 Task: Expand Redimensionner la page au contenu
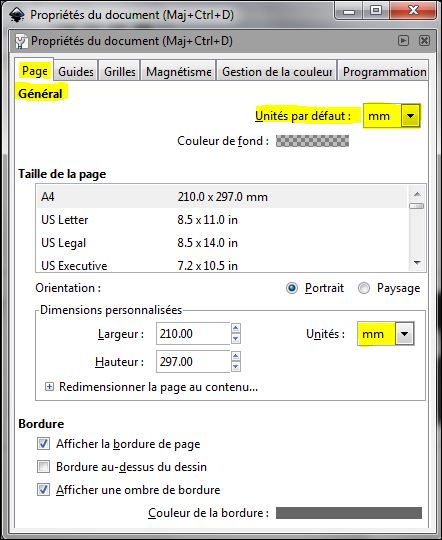tap(49, 387)
